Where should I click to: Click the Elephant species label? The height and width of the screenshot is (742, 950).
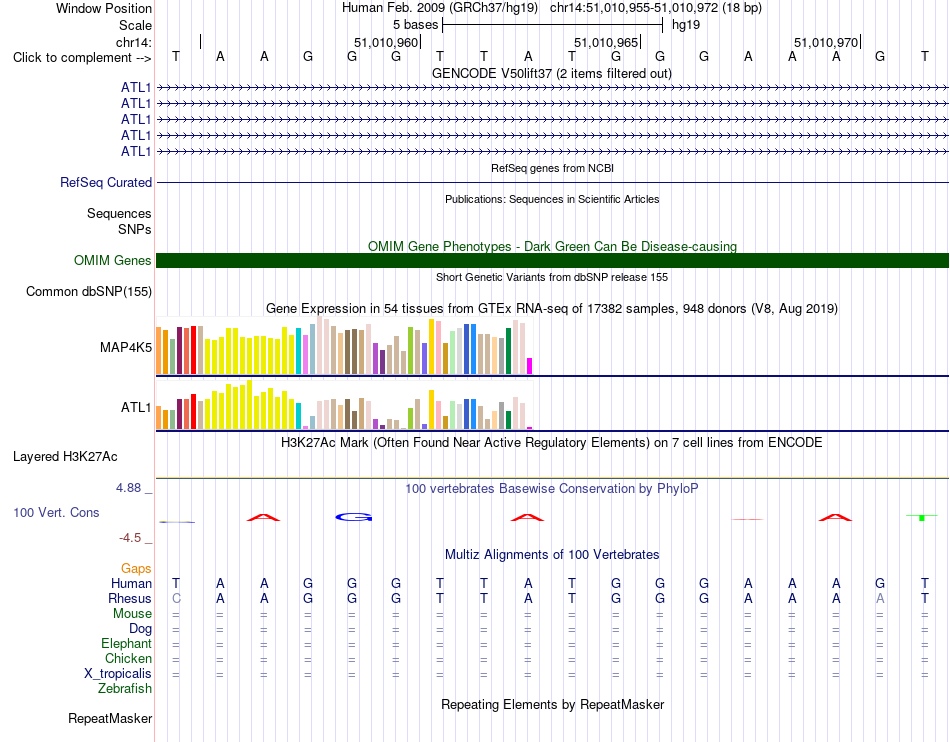click(126, 643)
